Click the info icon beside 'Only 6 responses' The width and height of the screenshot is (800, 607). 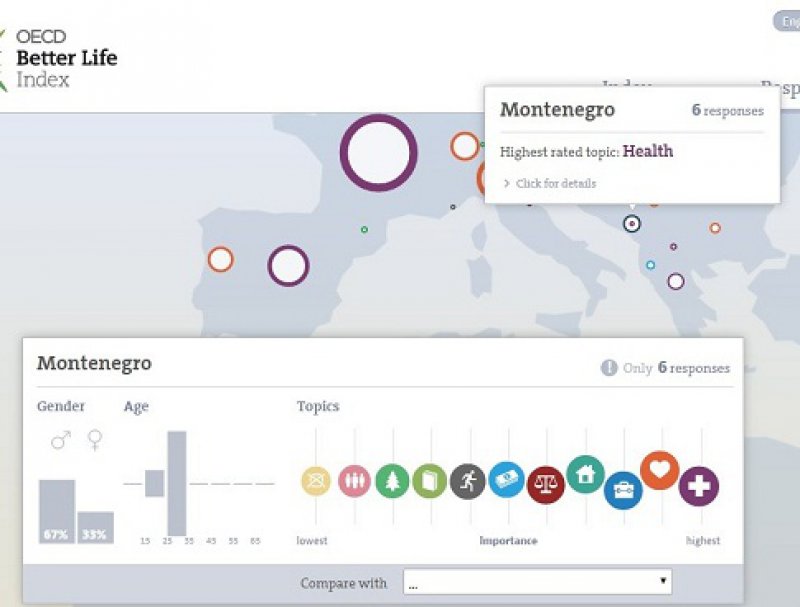[x=609, y=368]
